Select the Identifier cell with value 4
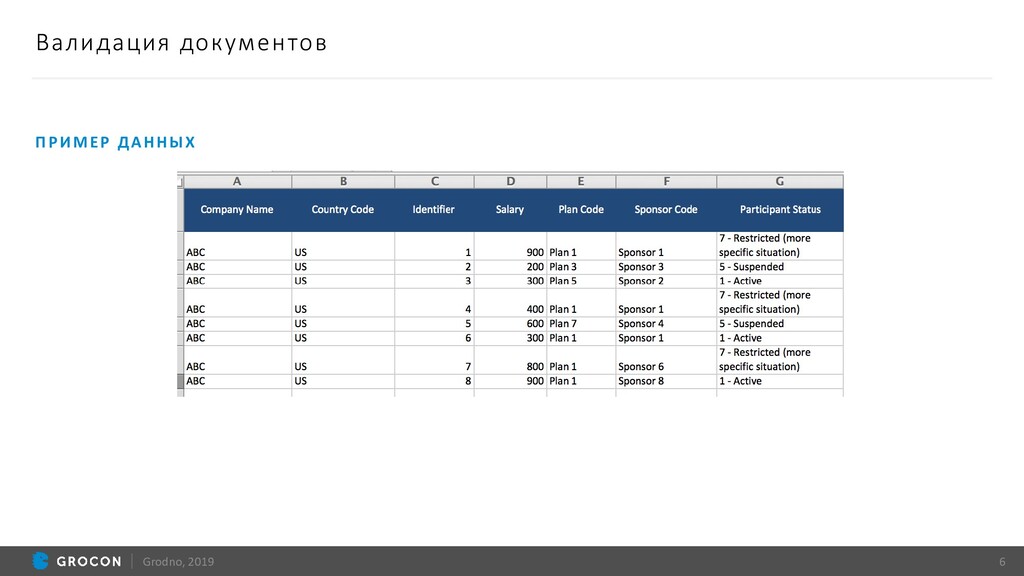 click(434, 302)
